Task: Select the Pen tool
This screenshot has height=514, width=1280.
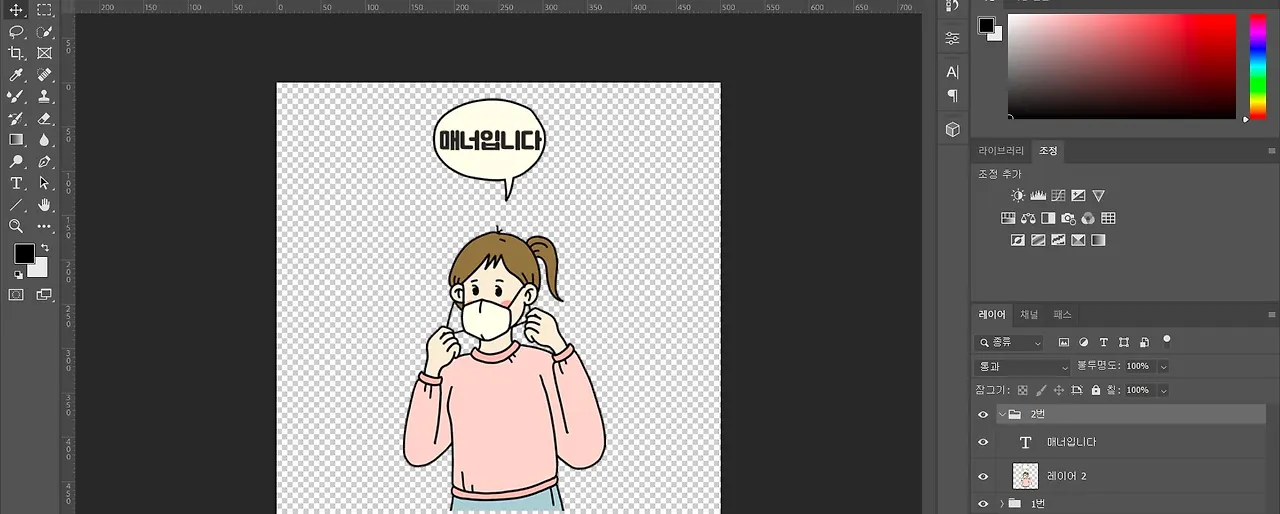Action: [44, 161]
